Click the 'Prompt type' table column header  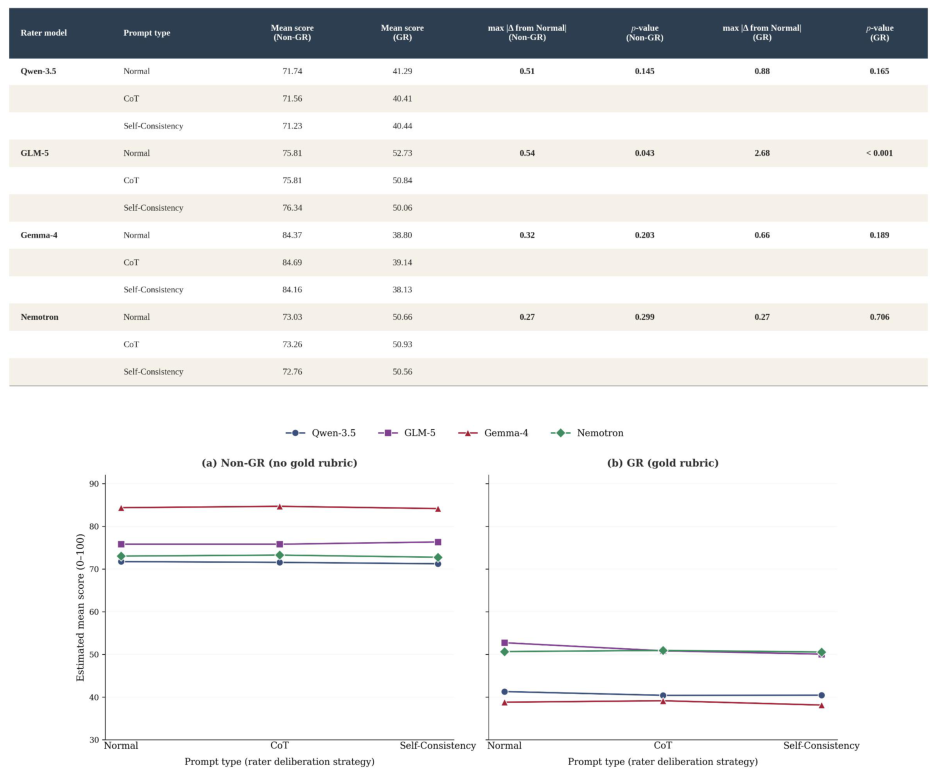click(x=147, y=33)
